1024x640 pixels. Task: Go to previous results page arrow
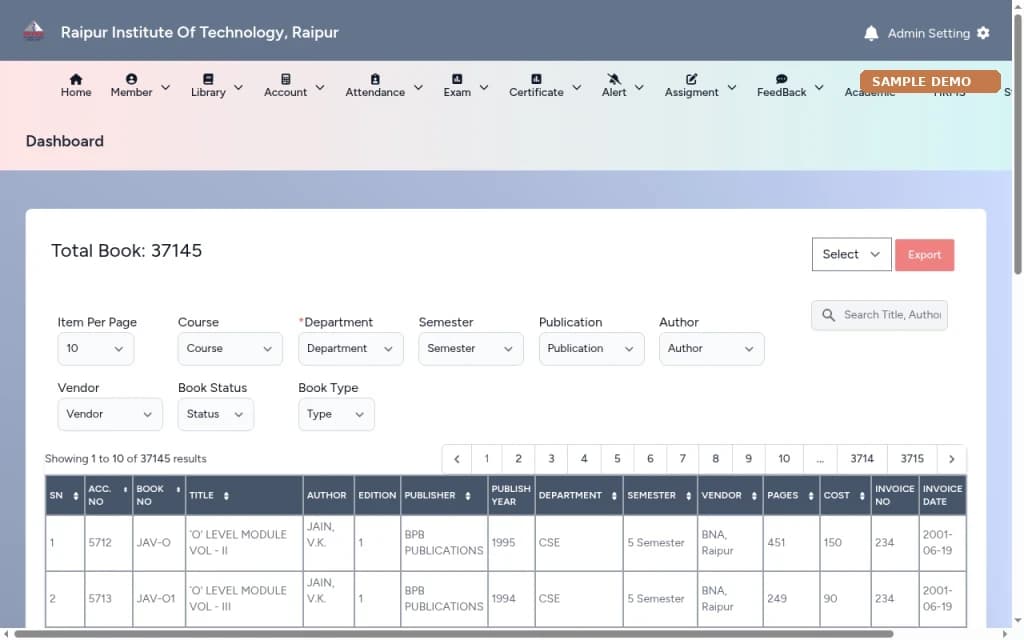pos(456,458)
